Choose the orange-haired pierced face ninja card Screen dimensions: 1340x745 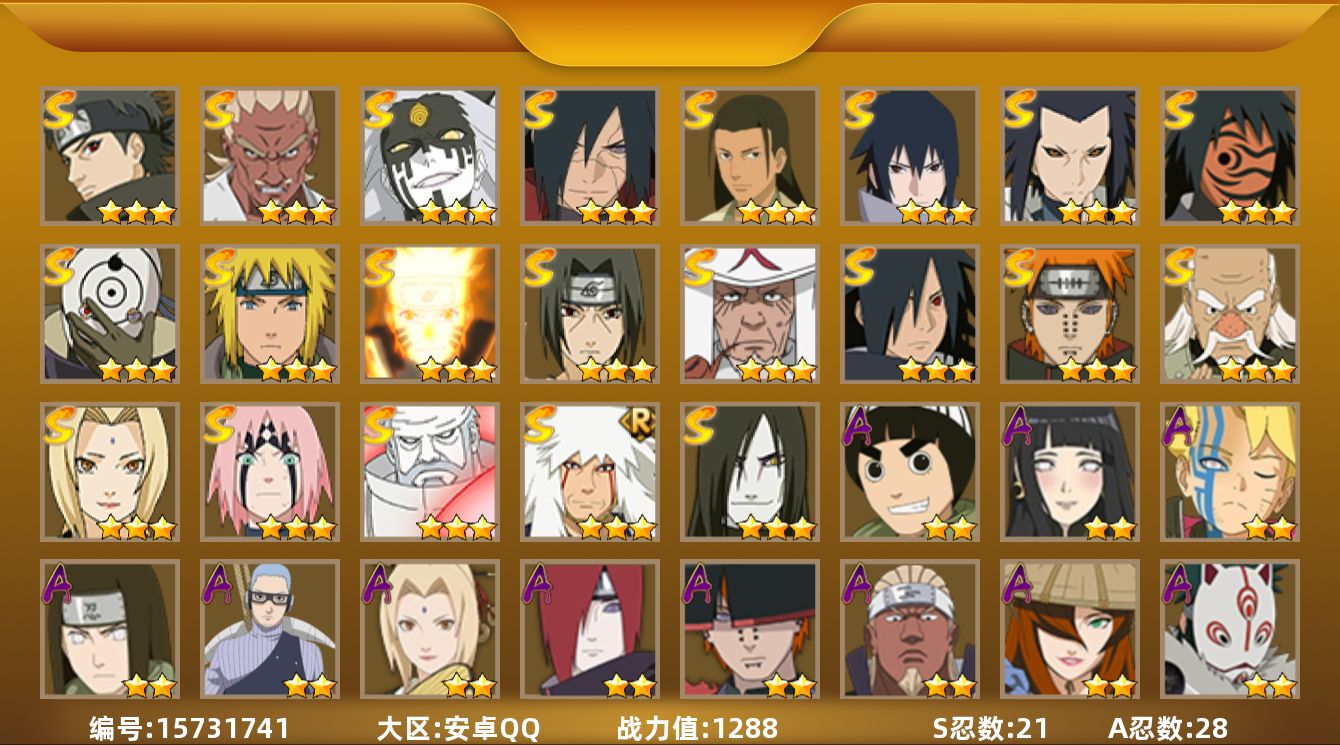[1069, 314]
